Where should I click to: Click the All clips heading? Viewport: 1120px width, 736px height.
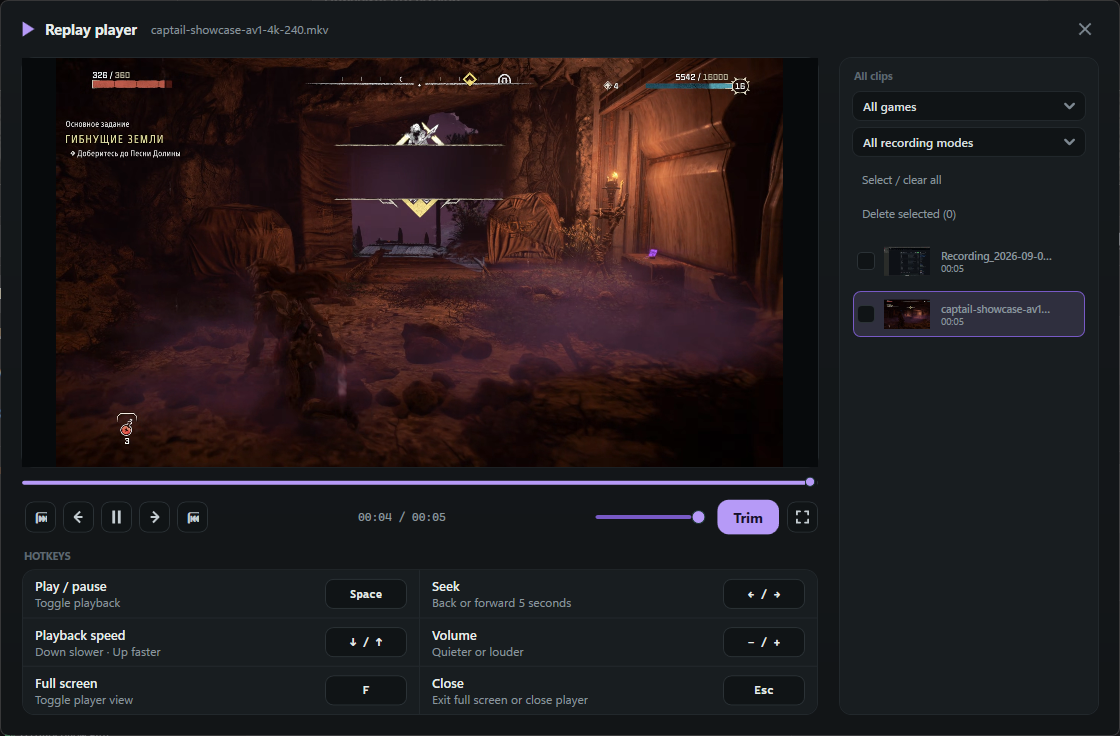[873, 76]
